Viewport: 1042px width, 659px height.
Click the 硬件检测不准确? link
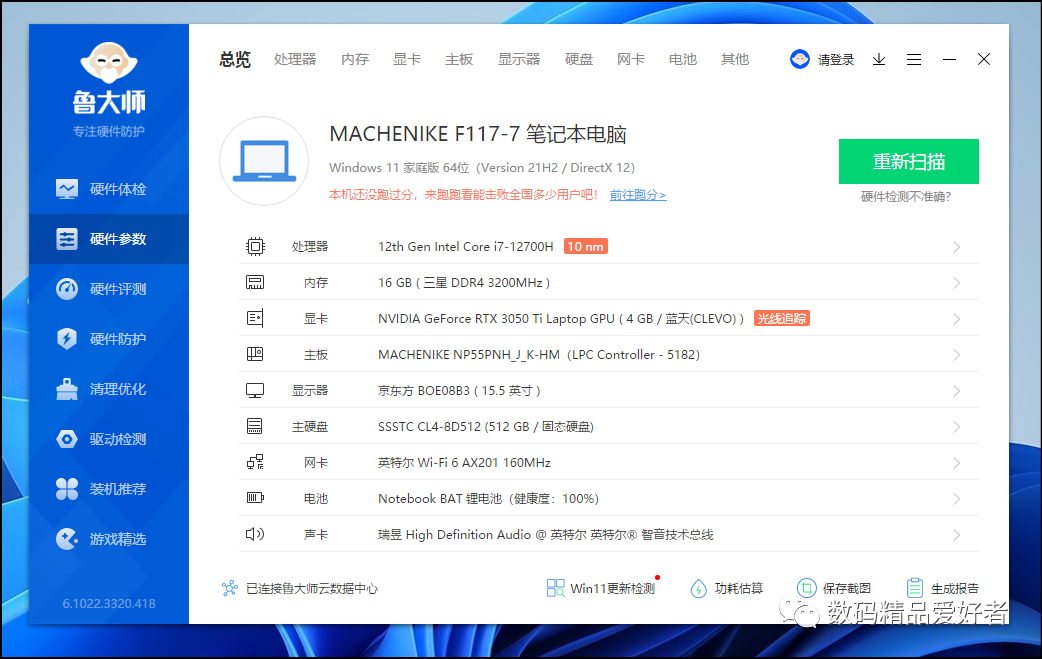click(x=906, y=197)
